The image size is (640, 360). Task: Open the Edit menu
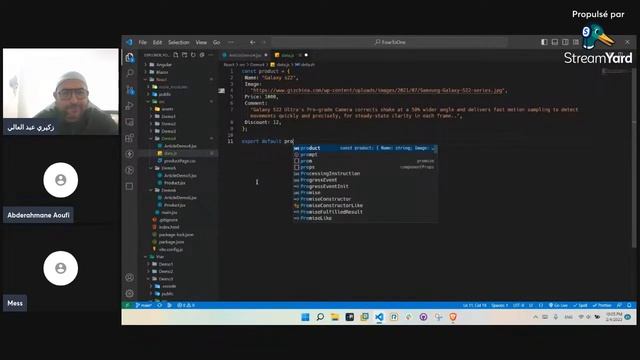pos(158,42)
